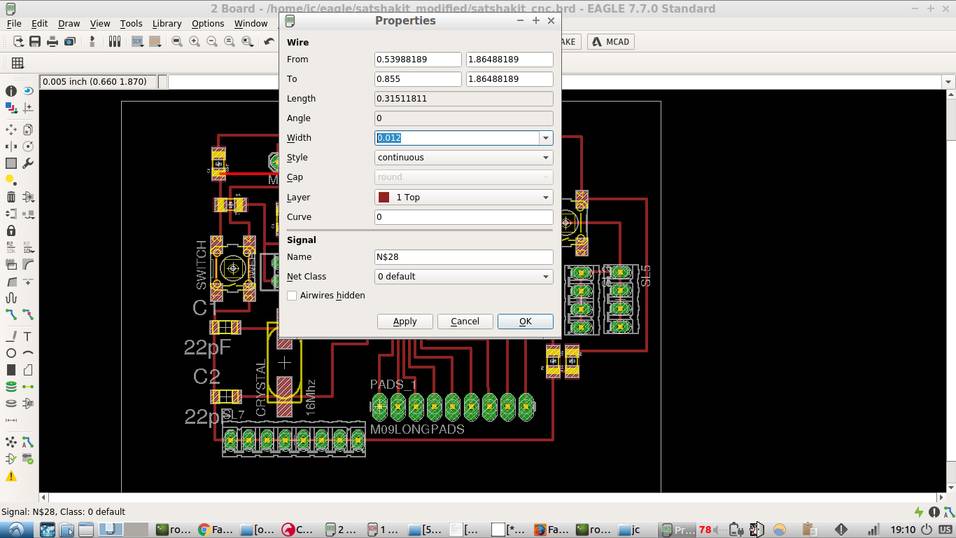Open the Layer dropdown showing 1 Top
Image resolution: width=956 pixels, height=538 pixels.
point(463,197)
